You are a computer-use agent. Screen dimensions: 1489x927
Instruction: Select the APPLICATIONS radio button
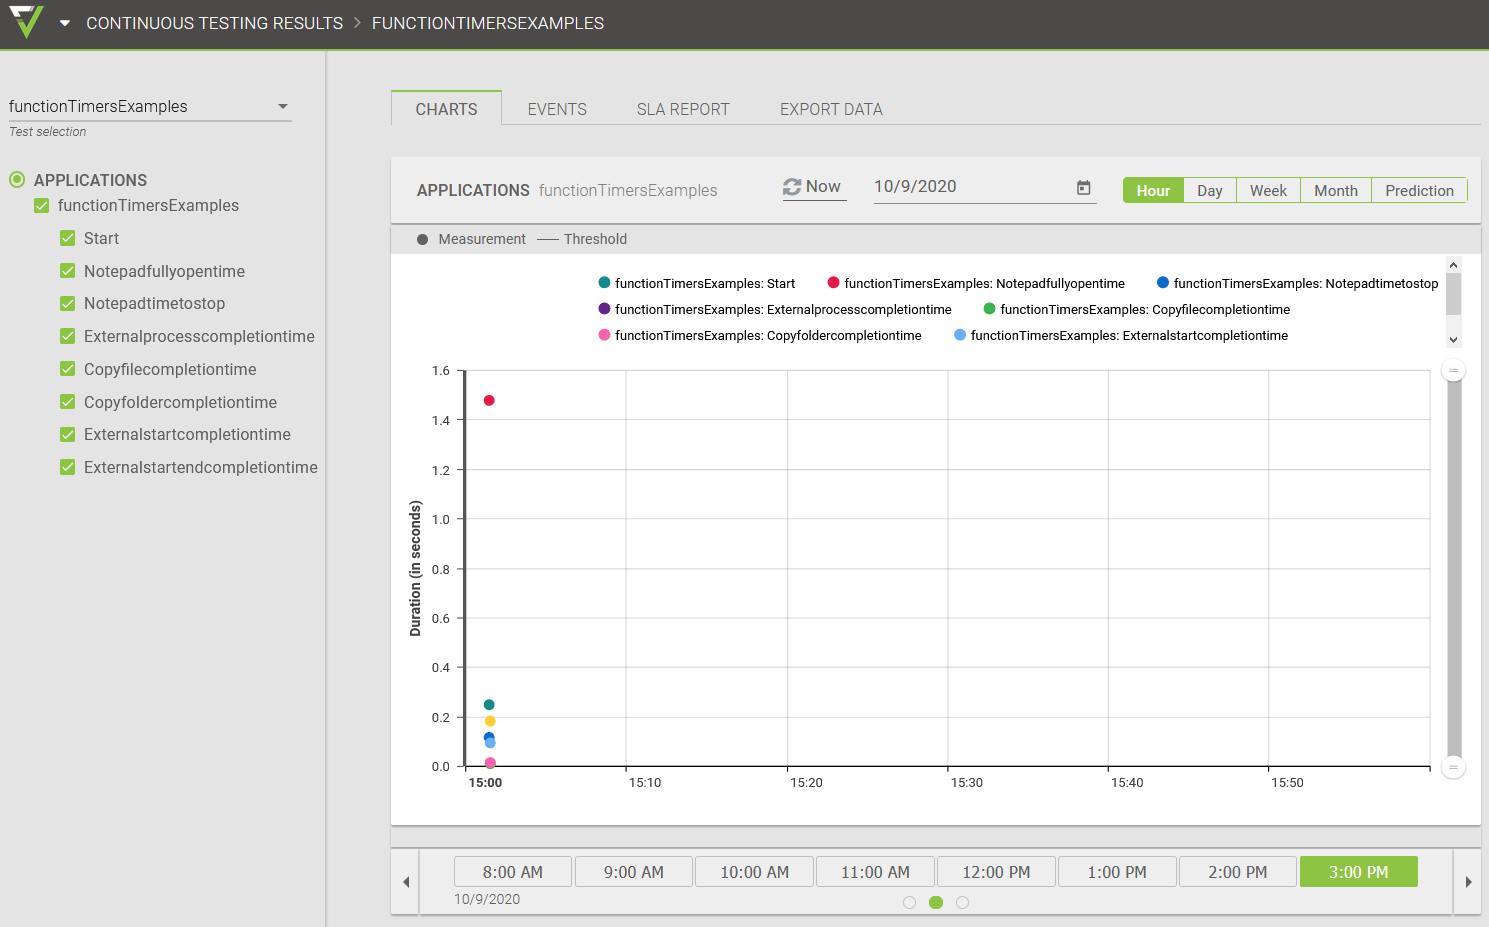17,180
